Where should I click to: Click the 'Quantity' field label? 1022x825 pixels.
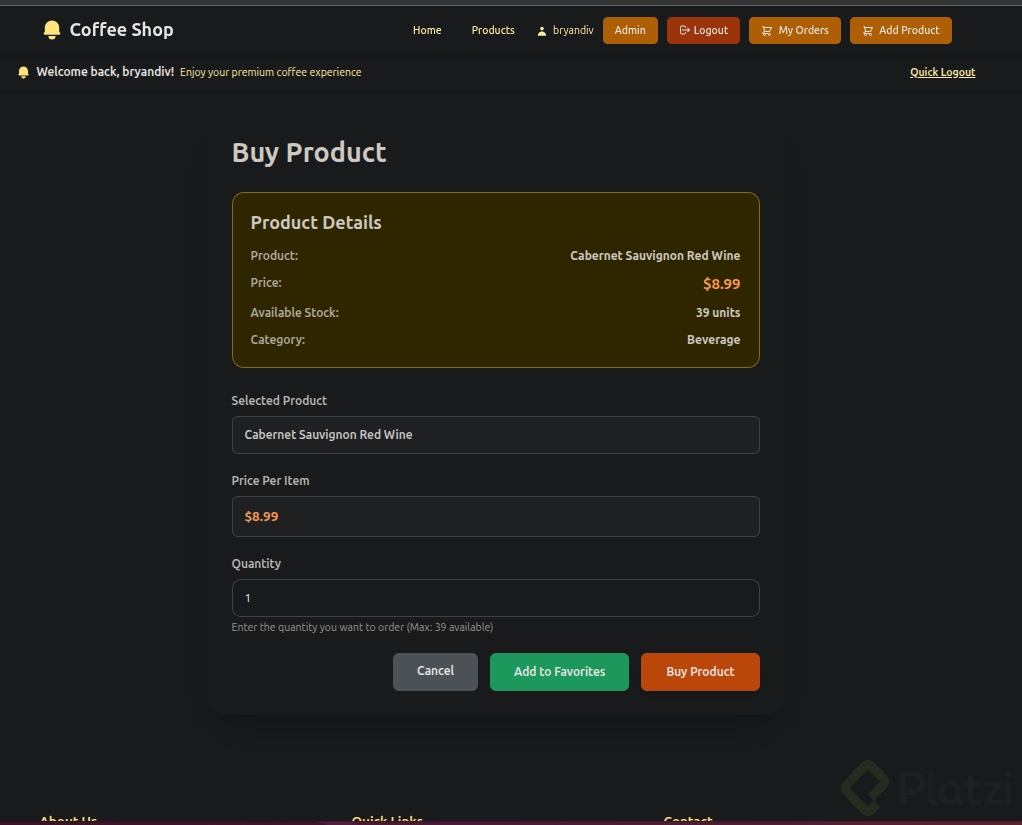coord(256,564)
